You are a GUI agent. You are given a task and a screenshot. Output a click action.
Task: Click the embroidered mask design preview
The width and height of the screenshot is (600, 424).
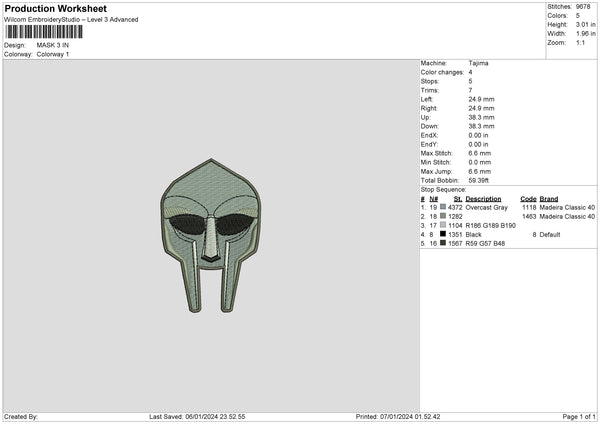tap(211, 236)
